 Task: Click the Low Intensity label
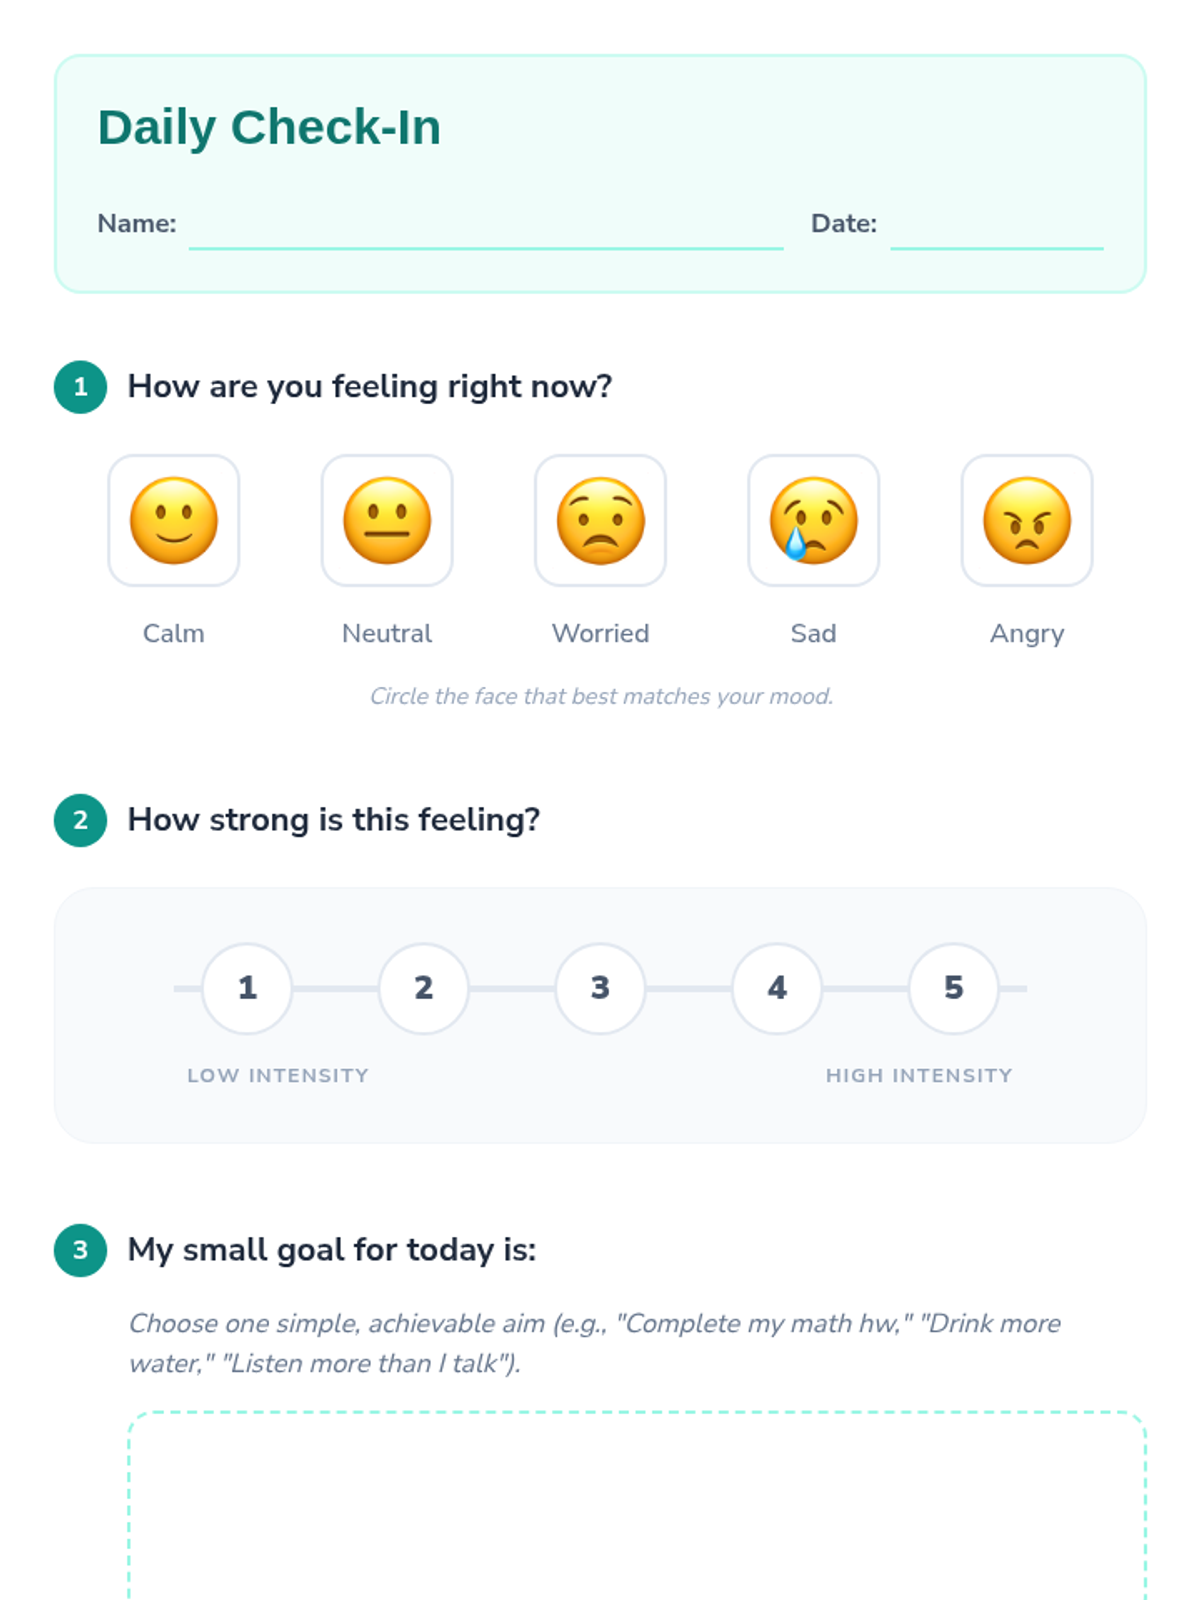tap(278, 1076)
